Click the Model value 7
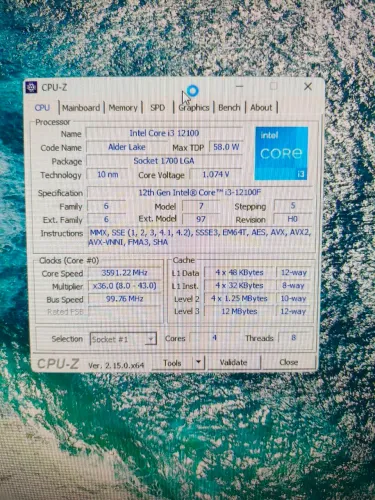This screenshot has height=500, width=375. pyautogui.click(x=201, y=206)
